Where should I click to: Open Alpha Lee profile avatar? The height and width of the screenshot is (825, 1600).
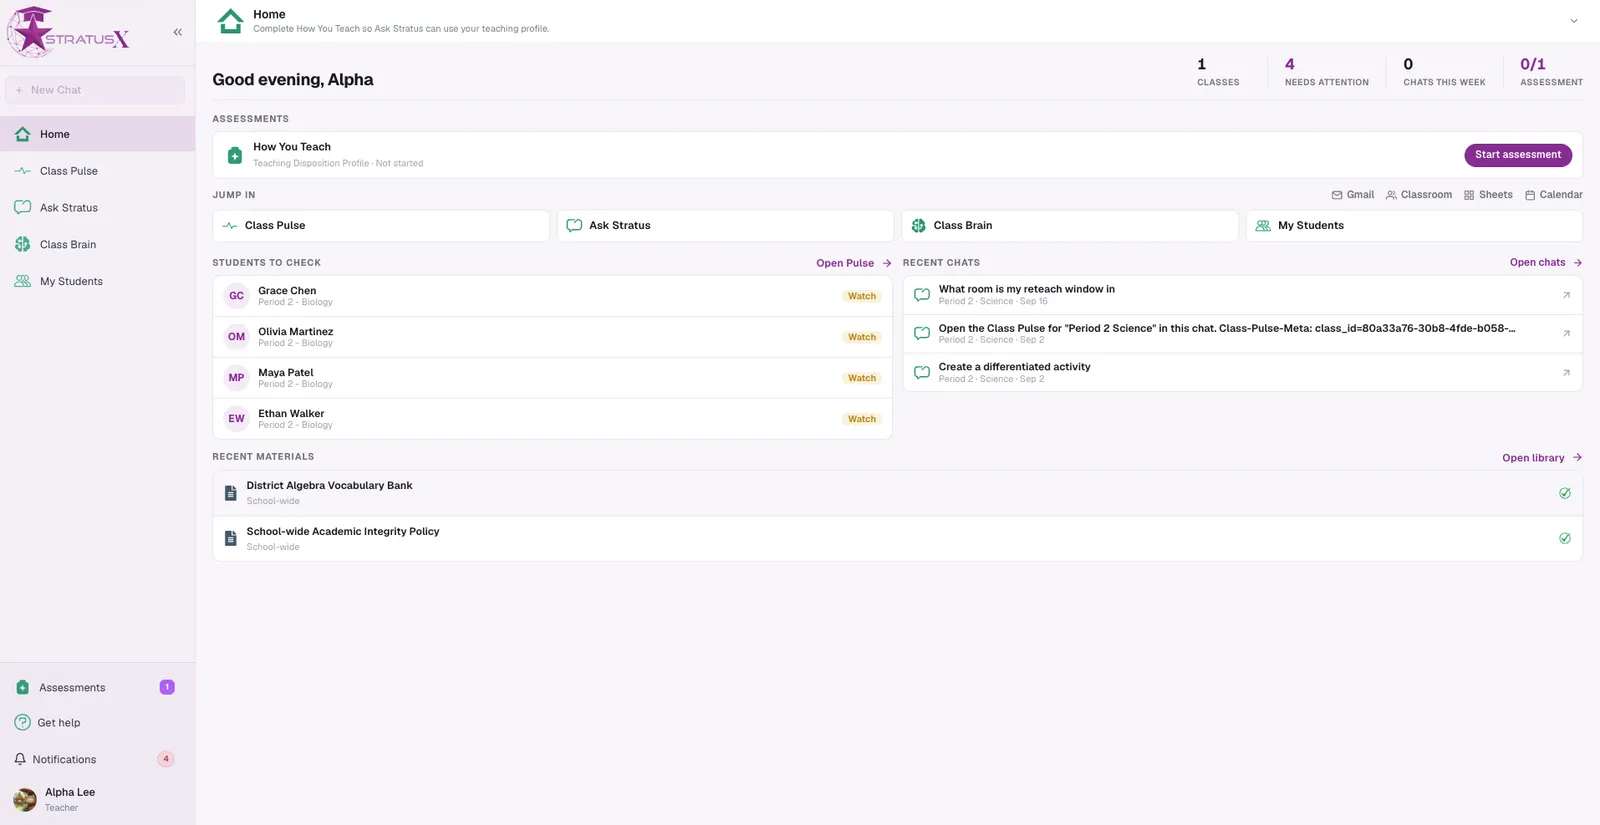coord(25,799)
